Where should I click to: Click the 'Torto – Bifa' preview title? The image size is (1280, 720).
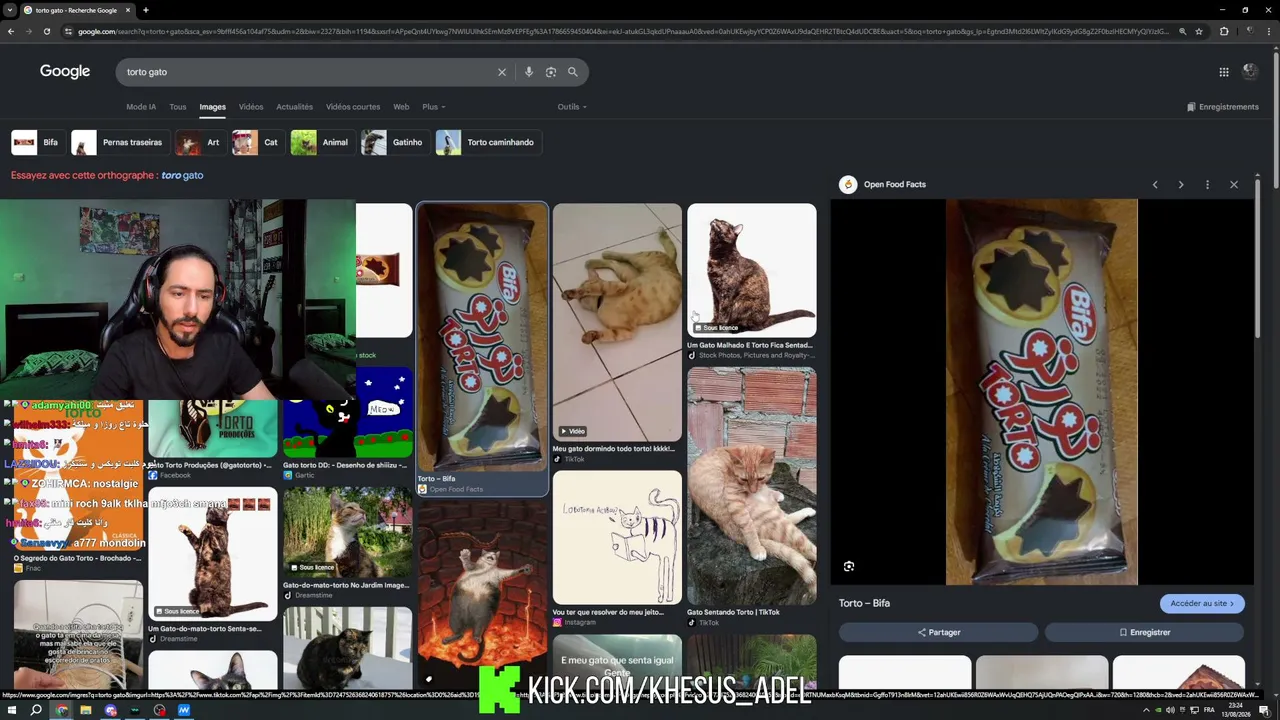coord(864,604)
